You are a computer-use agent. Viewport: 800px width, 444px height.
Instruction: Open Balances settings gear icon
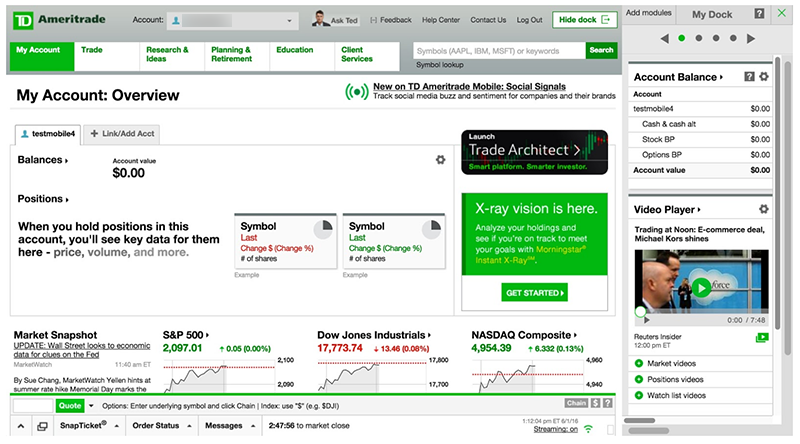pos(440,160)
